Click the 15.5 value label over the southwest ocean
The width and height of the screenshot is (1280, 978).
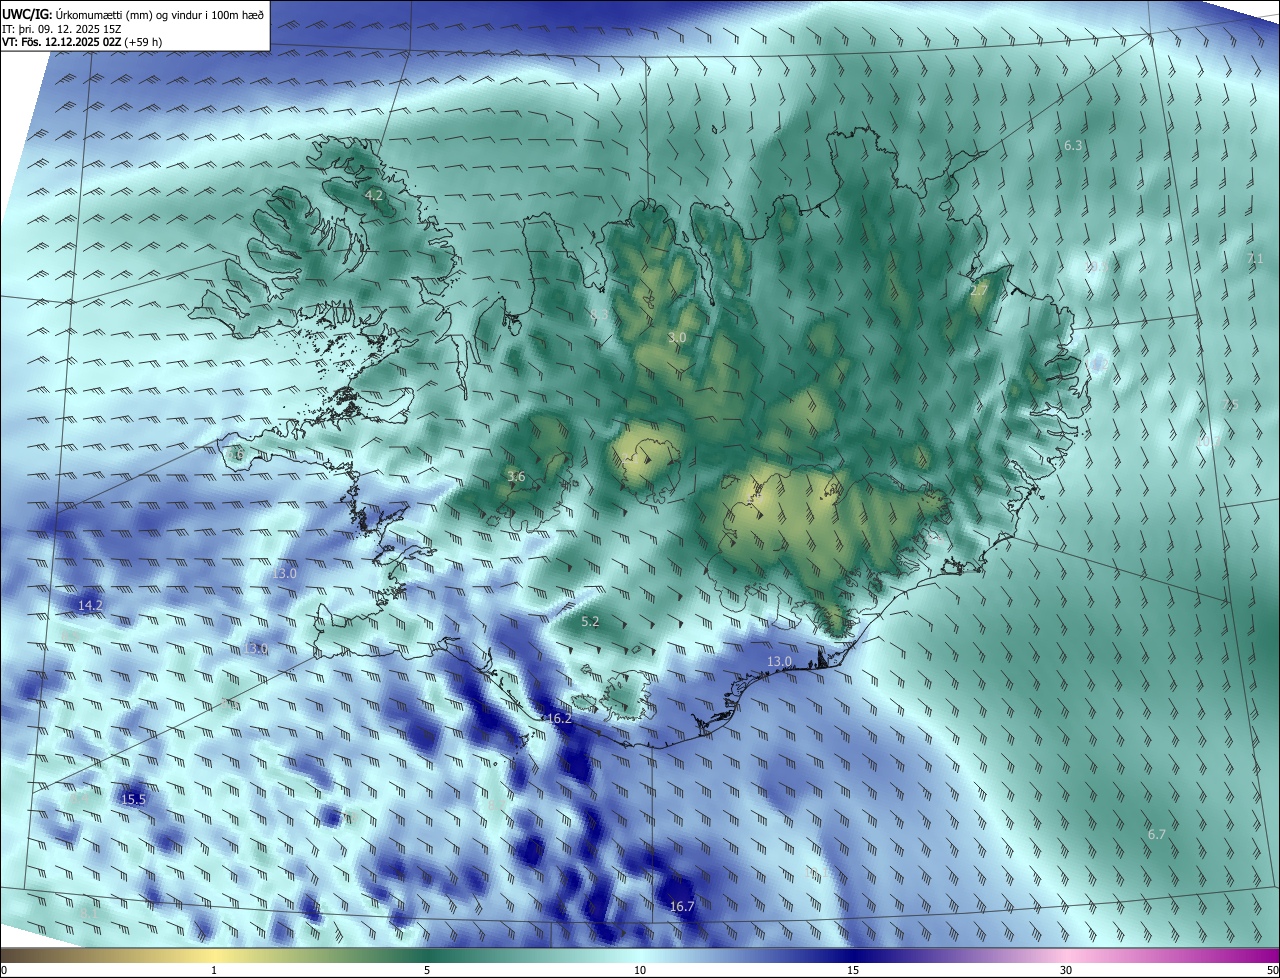pyautogui.click(x=133, y=800)
